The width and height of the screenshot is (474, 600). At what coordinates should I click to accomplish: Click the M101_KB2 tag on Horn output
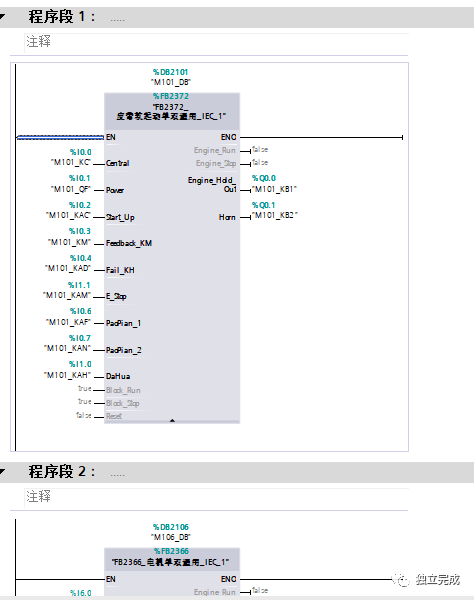(274, 215)
